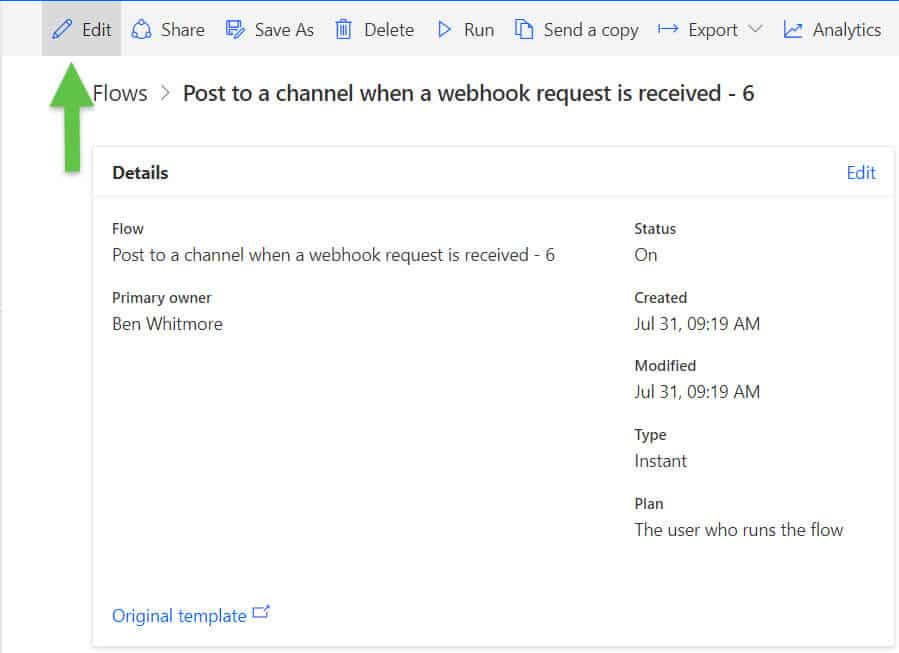Viewport: 899px width, 653px height.
Task: Expand the Export dropdown chevron
Action: tap(755, 29)
